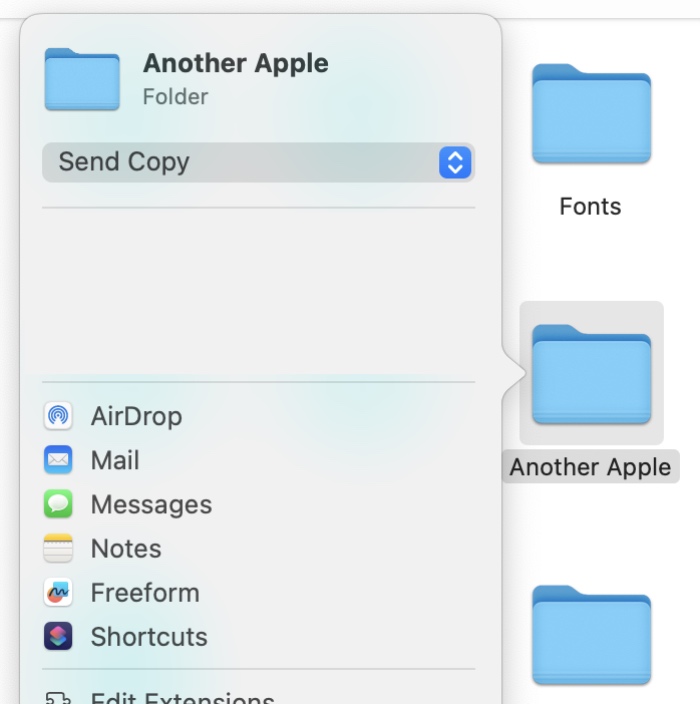Choose the Shortcuts text label

click(x=149, y=636)
